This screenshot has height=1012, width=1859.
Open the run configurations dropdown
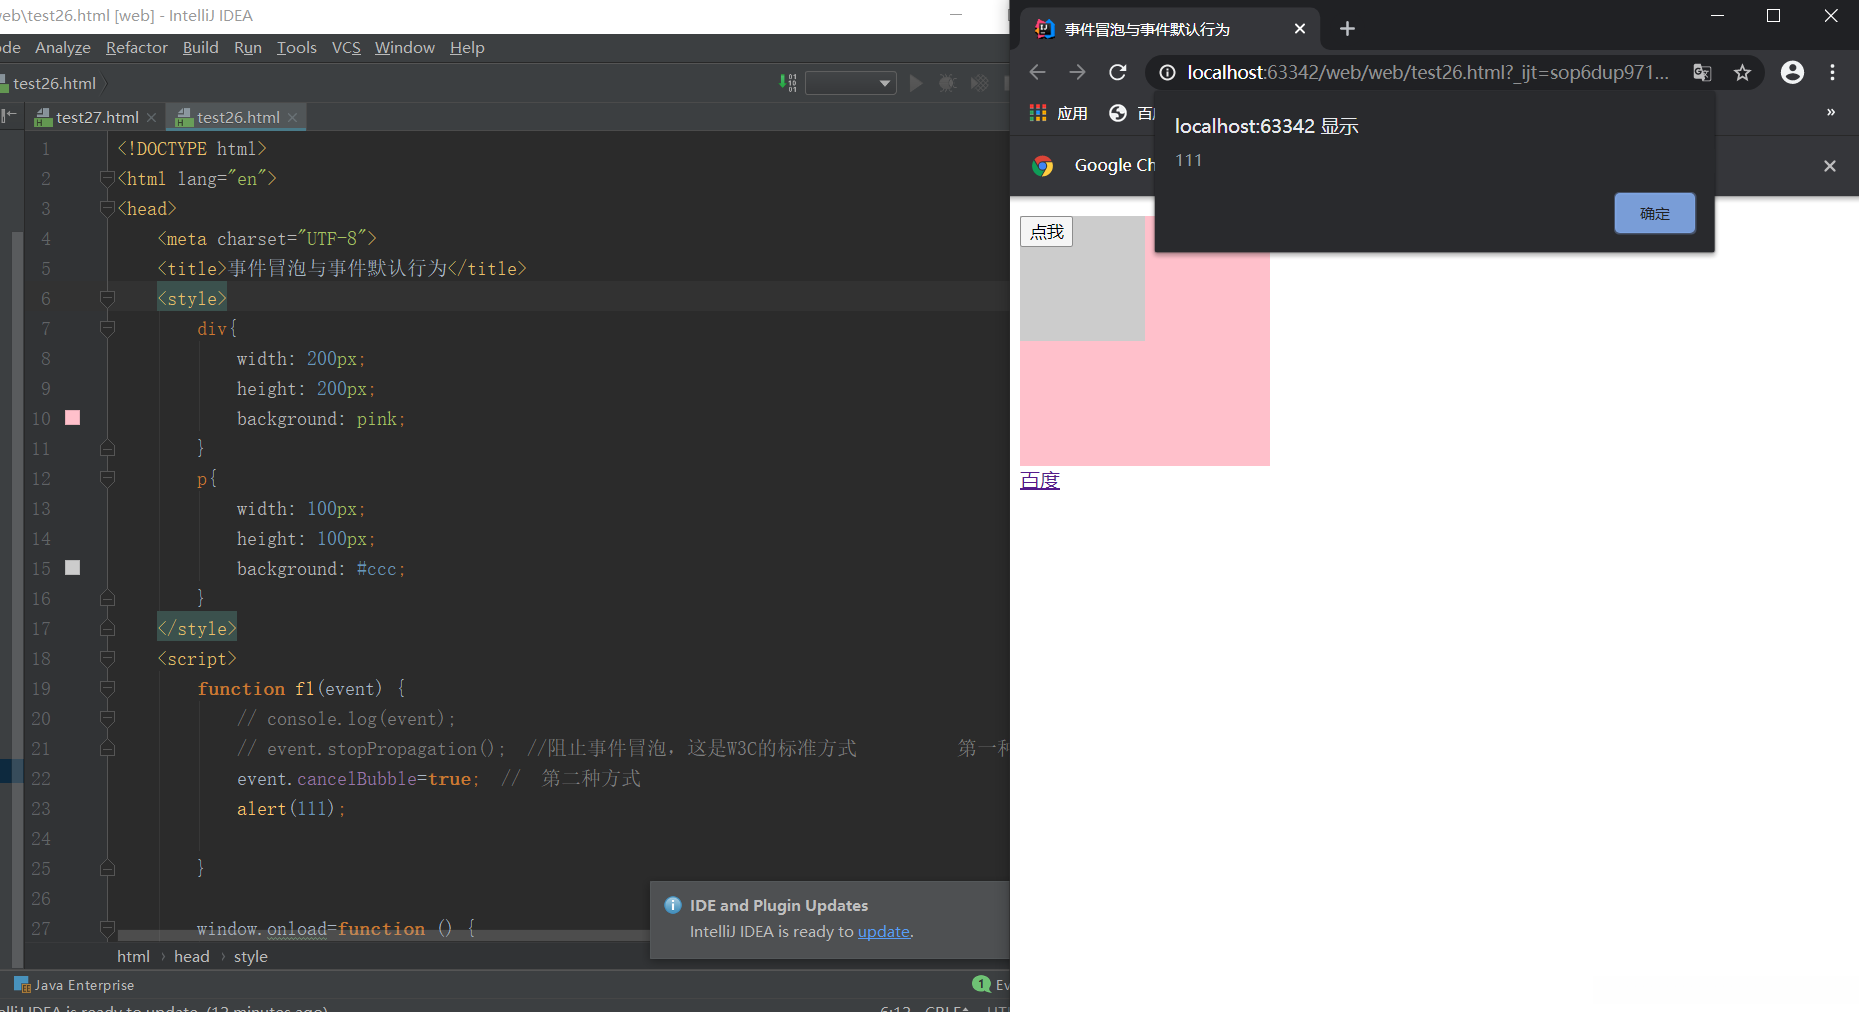pyautogui.click(x=850, y=82)
